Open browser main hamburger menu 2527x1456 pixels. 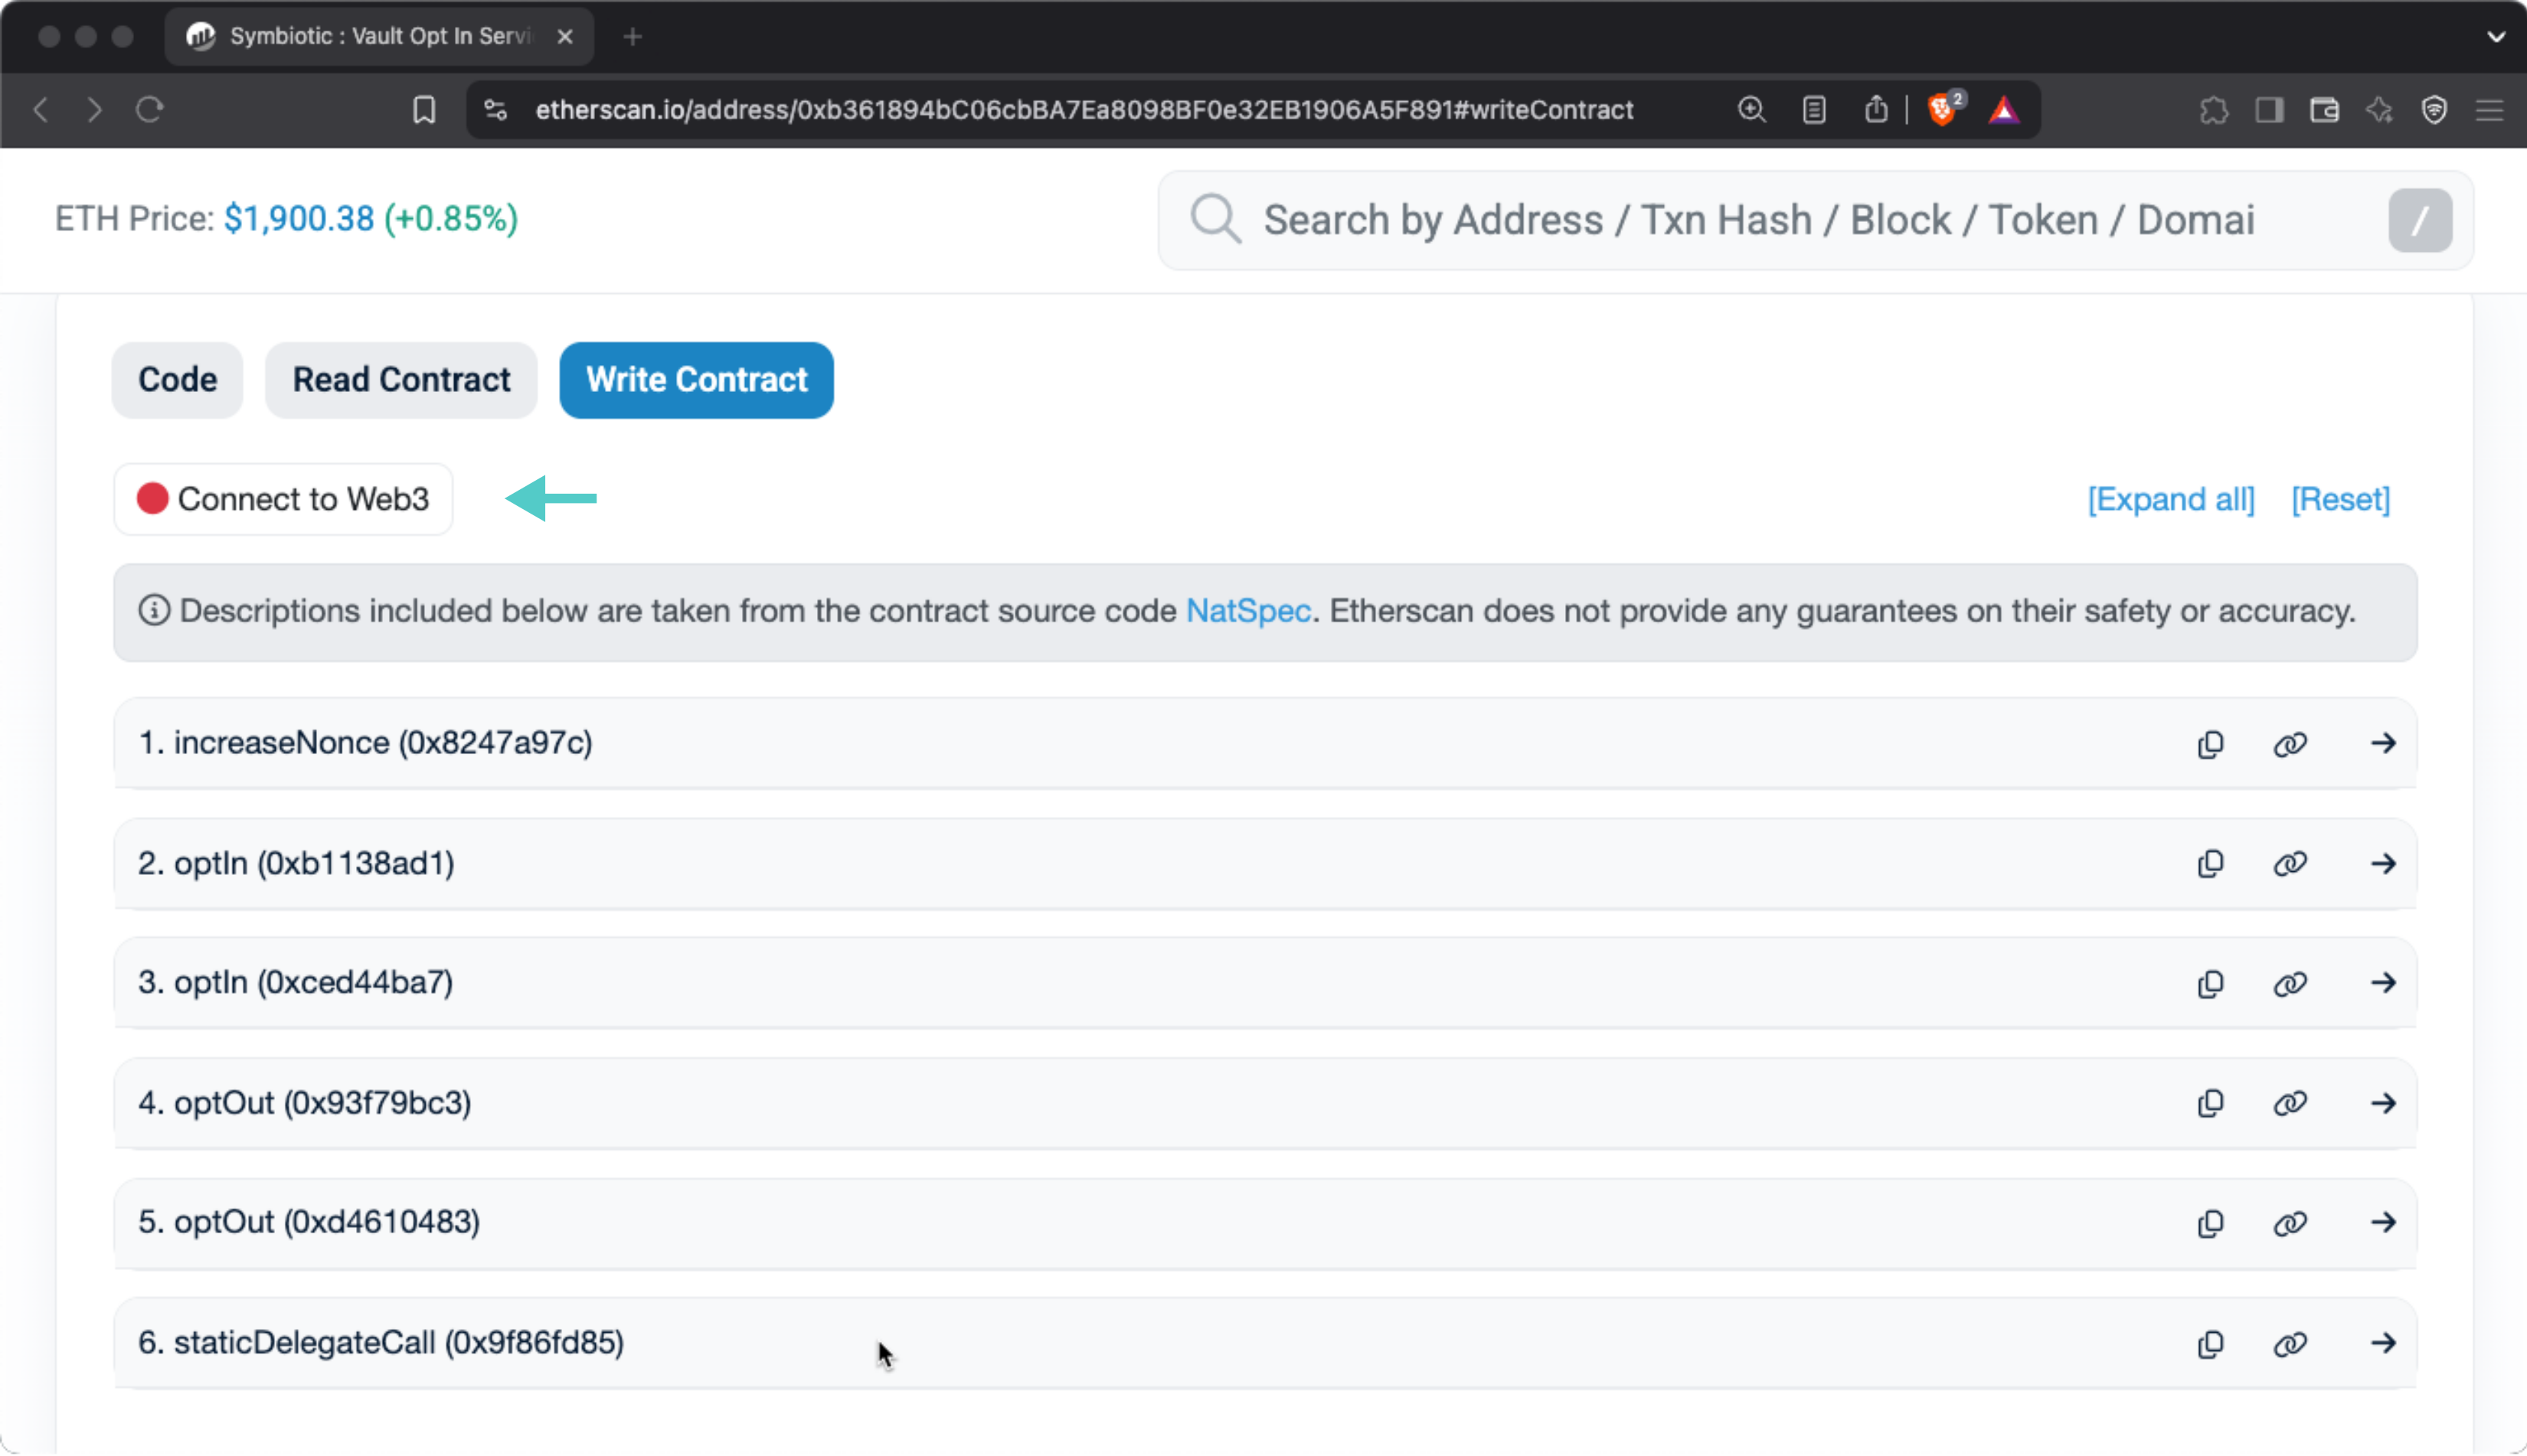point(2490,109)
